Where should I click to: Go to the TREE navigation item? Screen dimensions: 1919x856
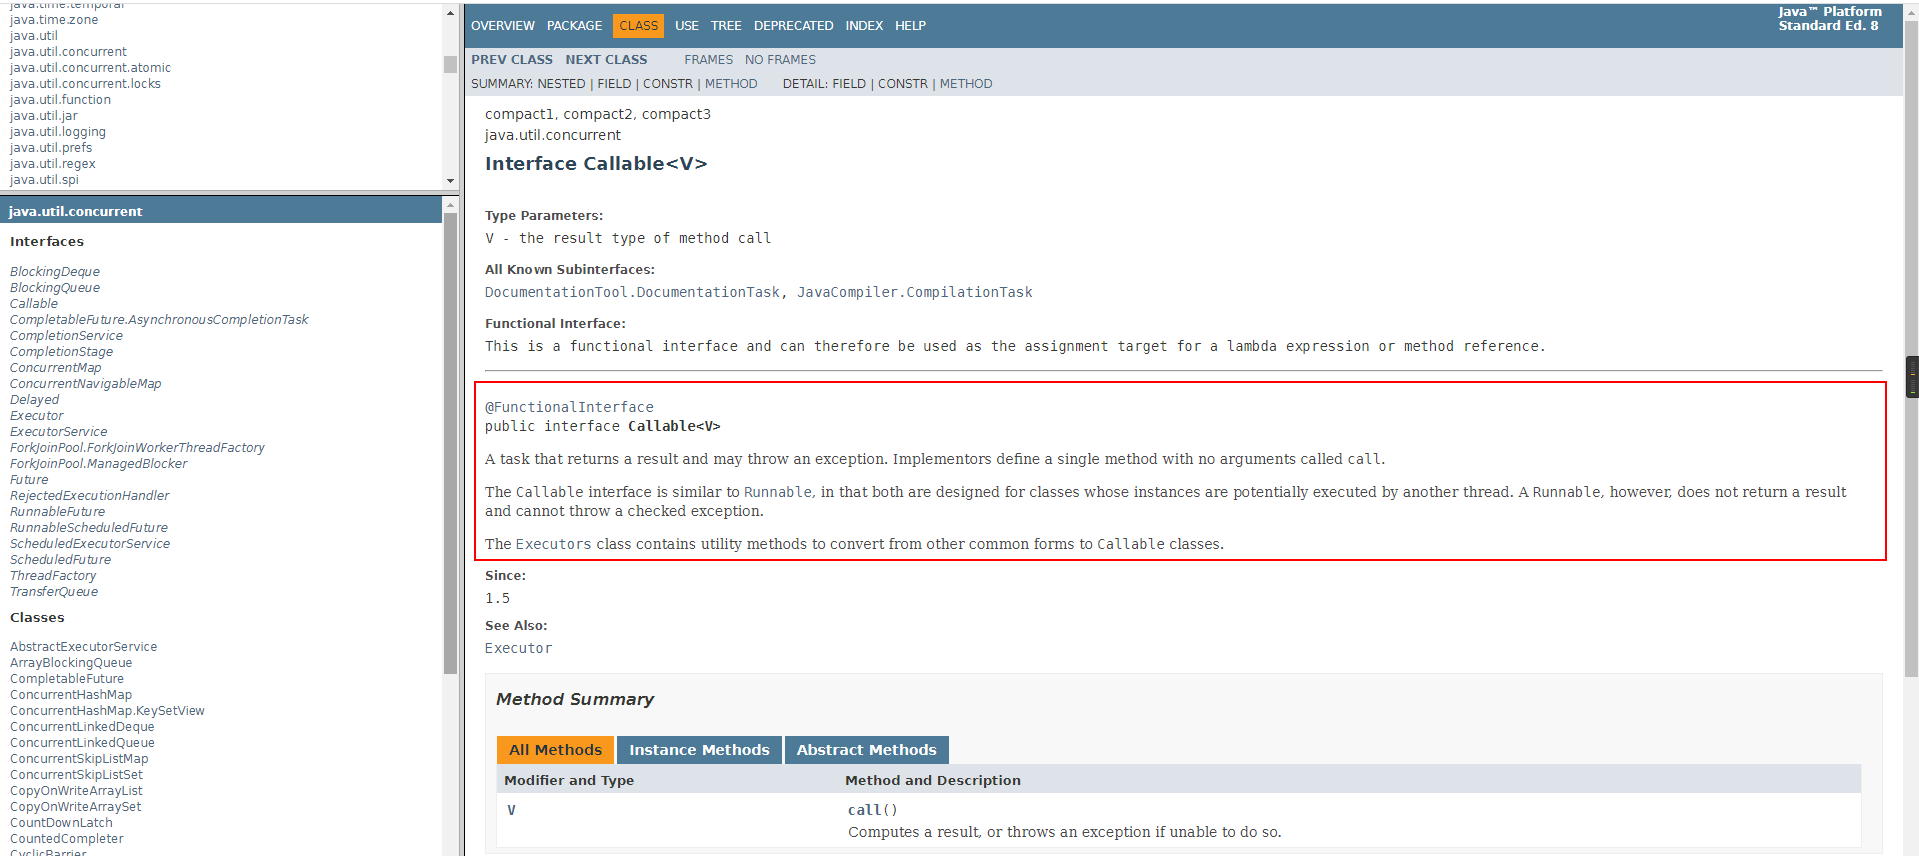(725, 26)
